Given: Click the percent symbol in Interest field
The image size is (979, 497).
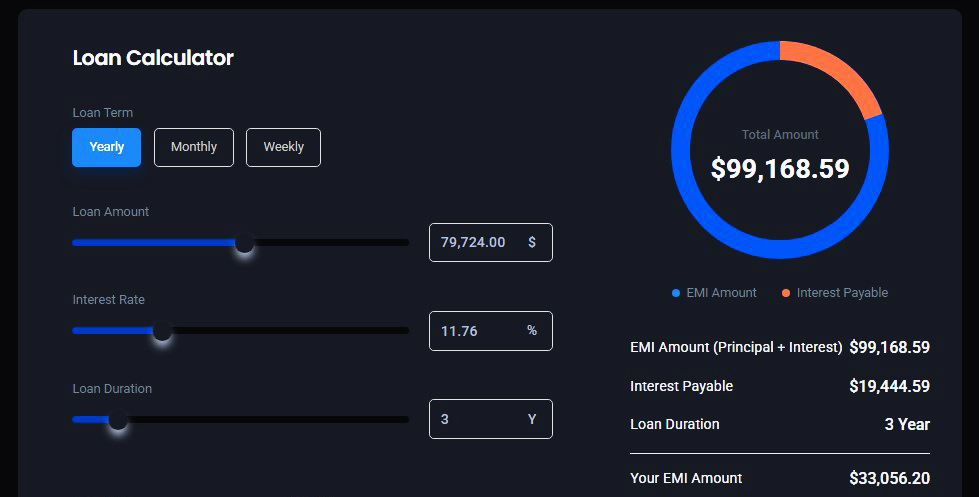Looking at the screenshot, I should tap(532, 331).
